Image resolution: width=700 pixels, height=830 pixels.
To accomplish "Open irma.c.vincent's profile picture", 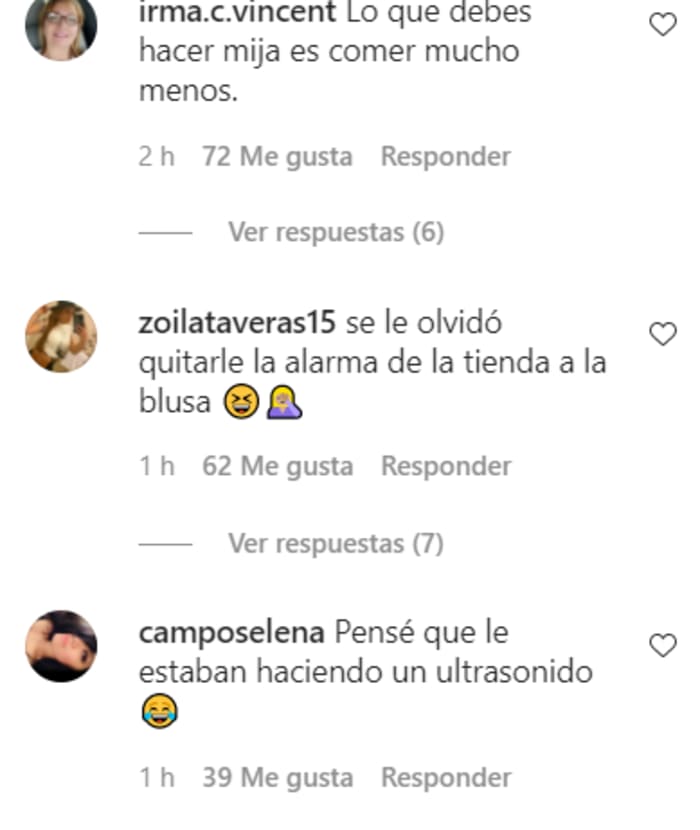I will (x=61, y=26).
